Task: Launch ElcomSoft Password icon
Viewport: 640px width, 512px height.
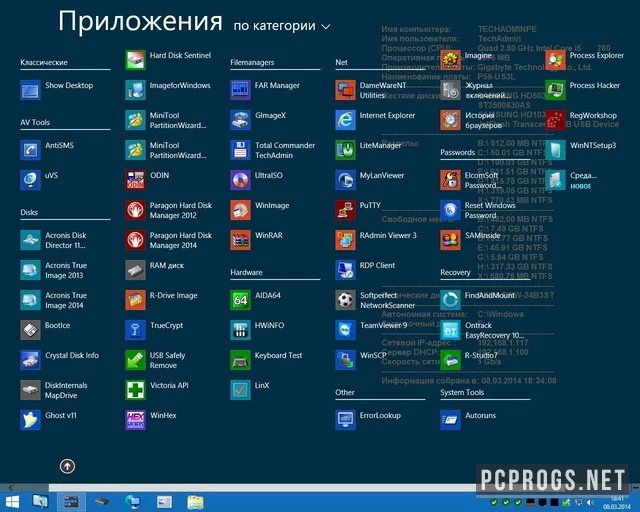Action: click(450, 180)
